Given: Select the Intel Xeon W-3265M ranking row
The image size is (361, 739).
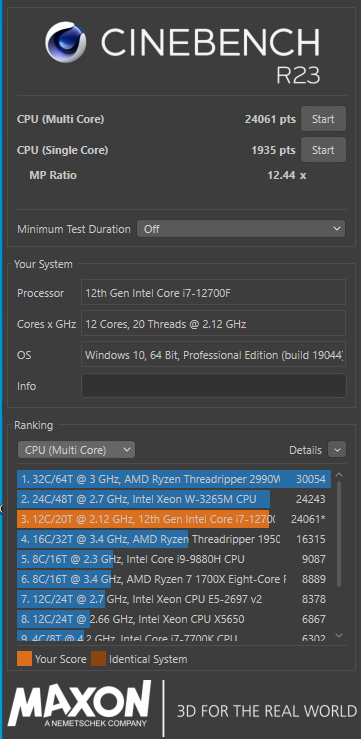Looking at the screenshot, I should (173, 499).
